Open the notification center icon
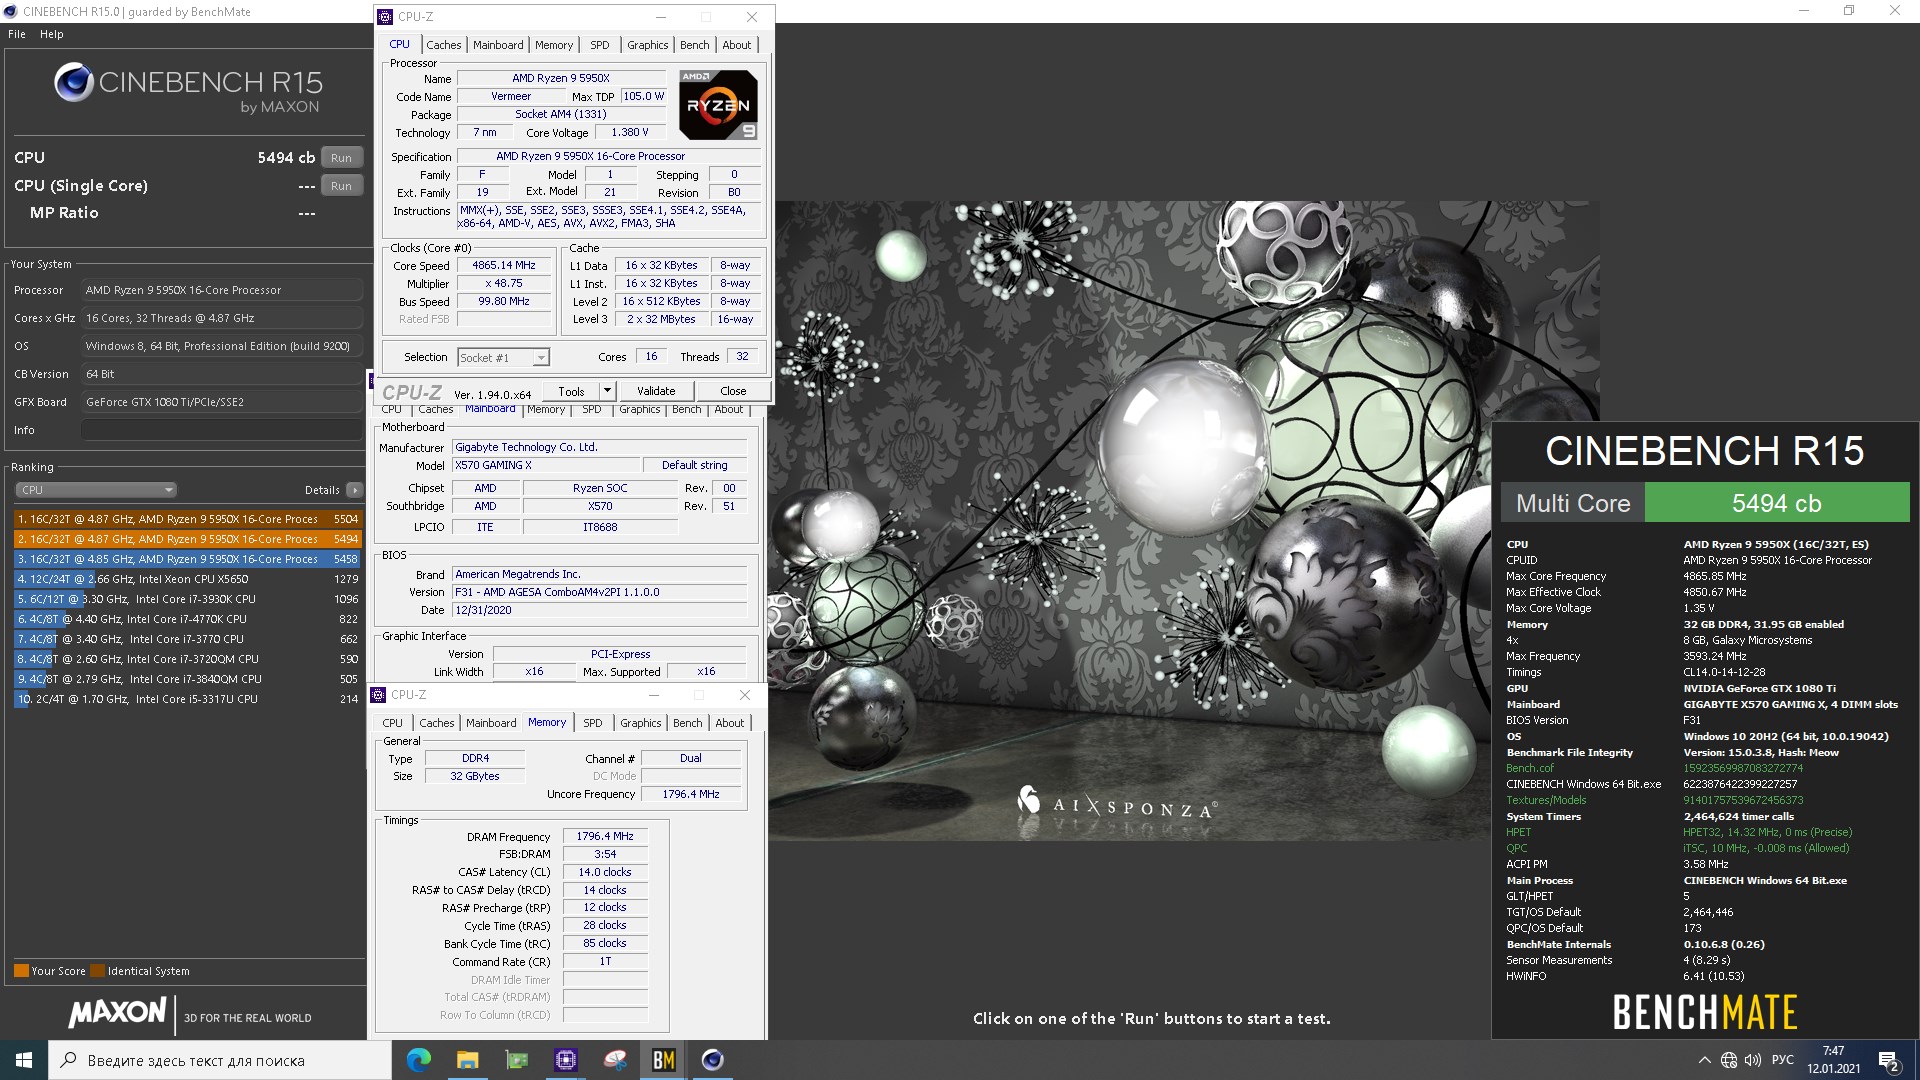This screenshot has height=1080, width=1920. (1889, 1060)
